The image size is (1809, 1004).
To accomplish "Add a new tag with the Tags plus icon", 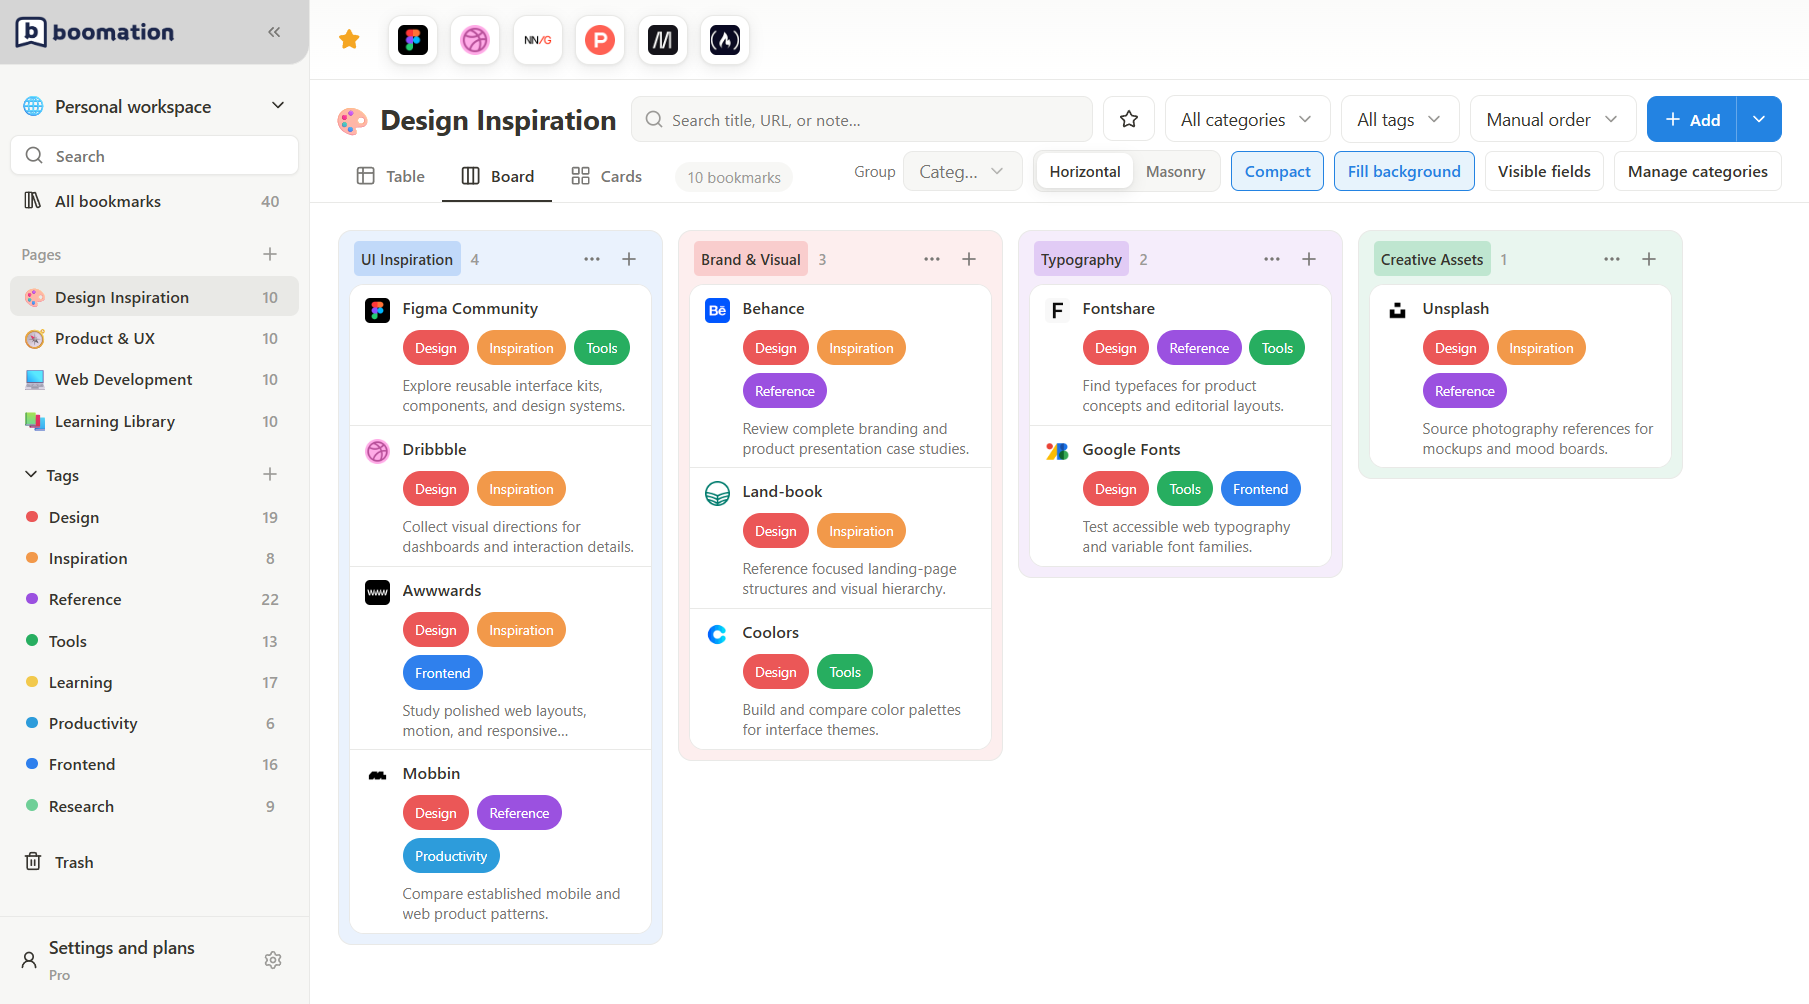I will click(x=270, y=474).
